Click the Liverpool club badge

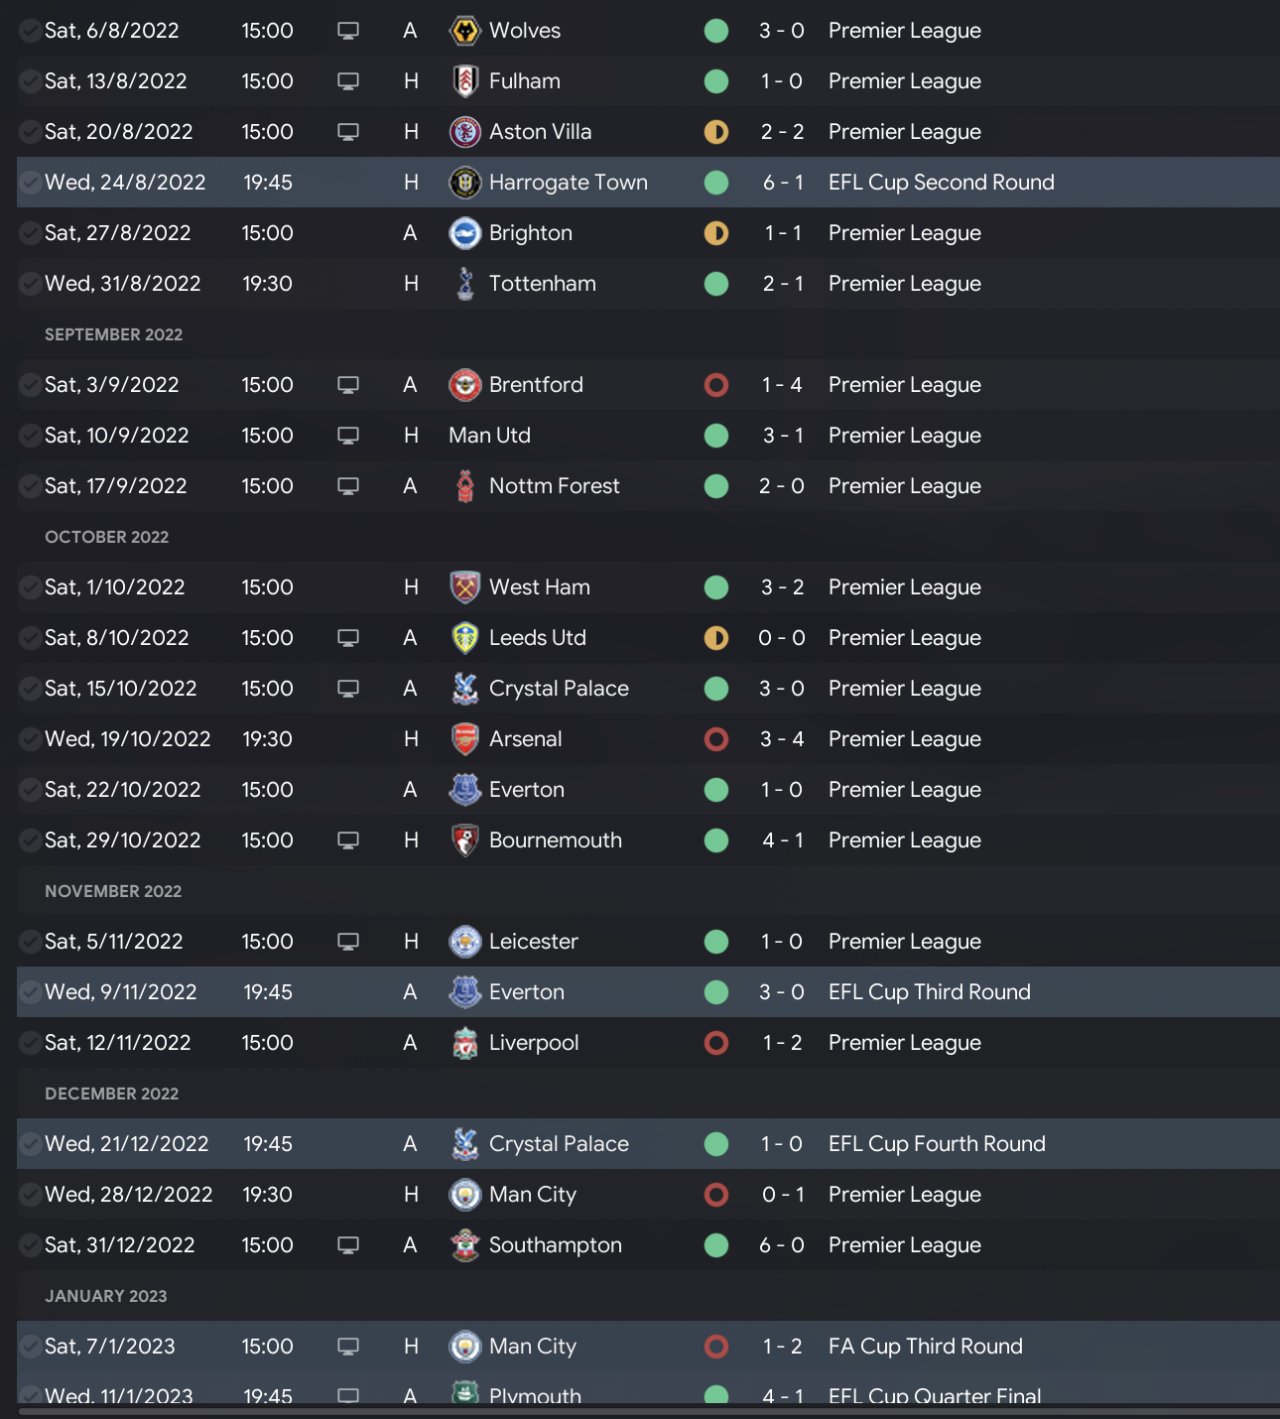[x=465, y=1043]
